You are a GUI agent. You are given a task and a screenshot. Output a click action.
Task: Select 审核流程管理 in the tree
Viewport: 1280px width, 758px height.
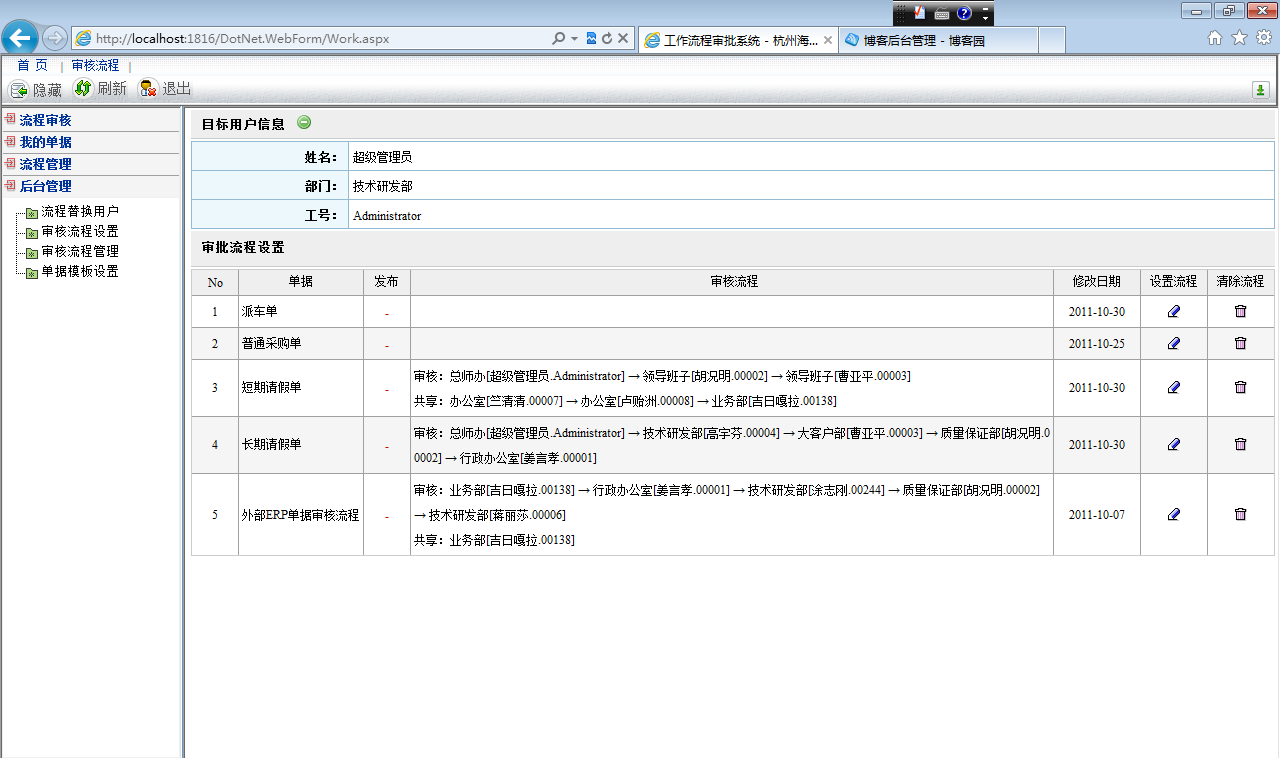coord(80,251)
